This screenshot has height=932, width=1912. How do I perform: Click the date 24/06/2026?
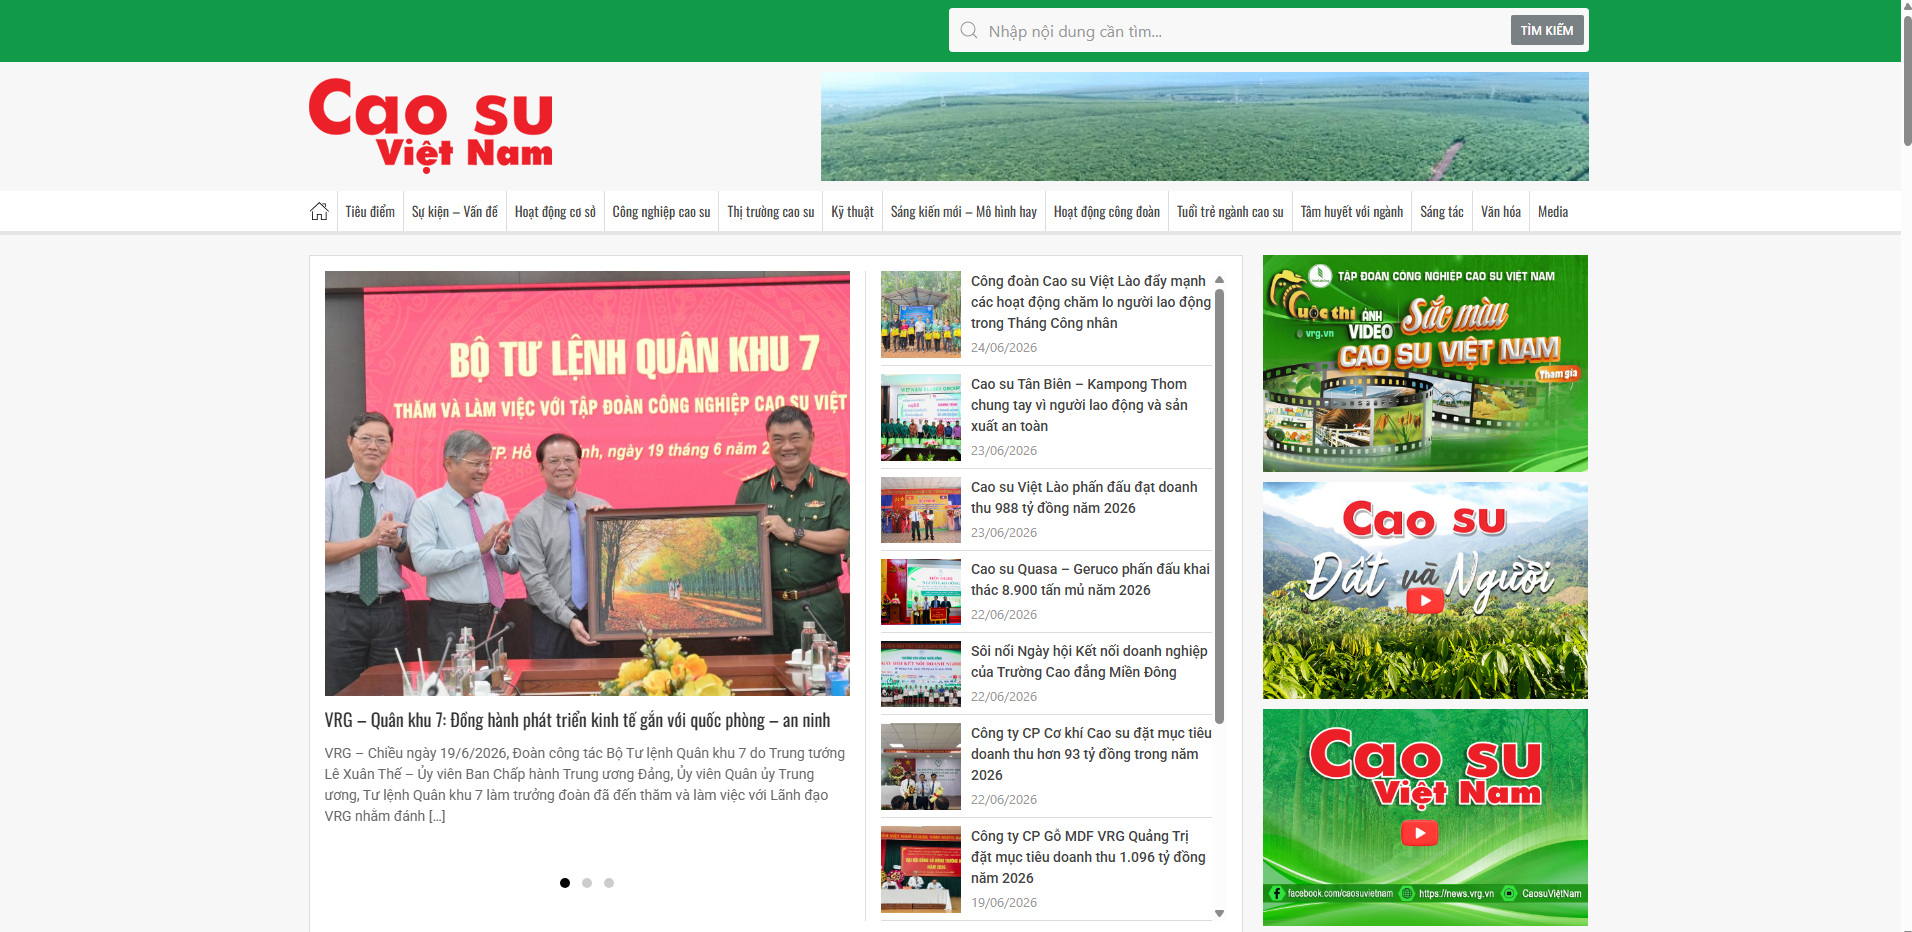1004,348
